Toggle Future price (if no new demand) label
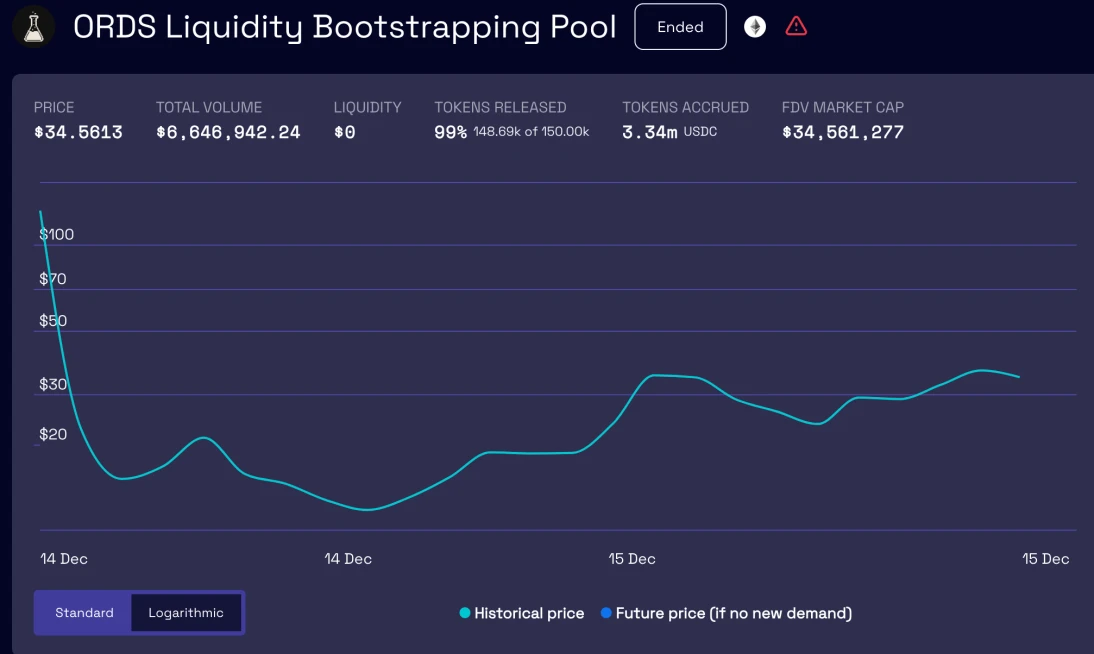 (733, 613)
